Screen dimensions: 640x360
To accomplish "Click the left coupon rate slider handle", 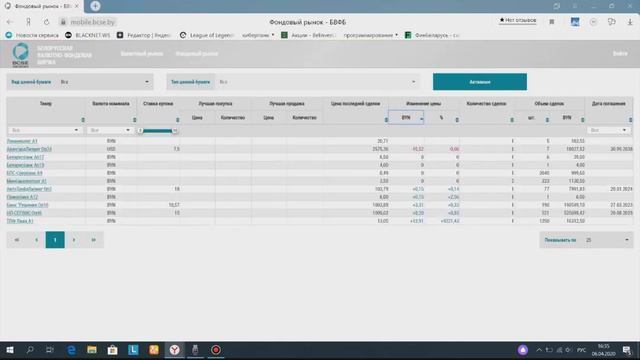I will [140, 130].
